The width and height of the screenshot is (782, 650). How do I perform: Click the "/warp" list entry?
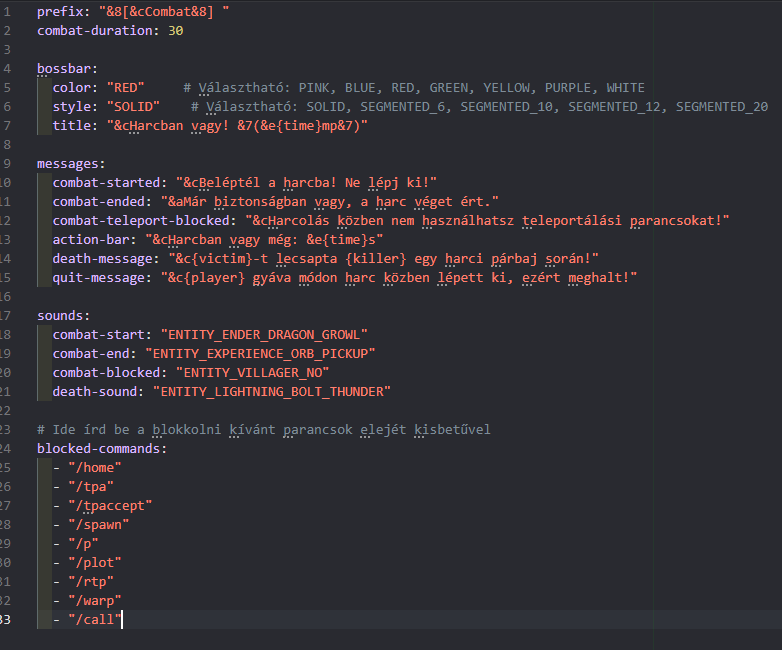(x=95, y=601)
